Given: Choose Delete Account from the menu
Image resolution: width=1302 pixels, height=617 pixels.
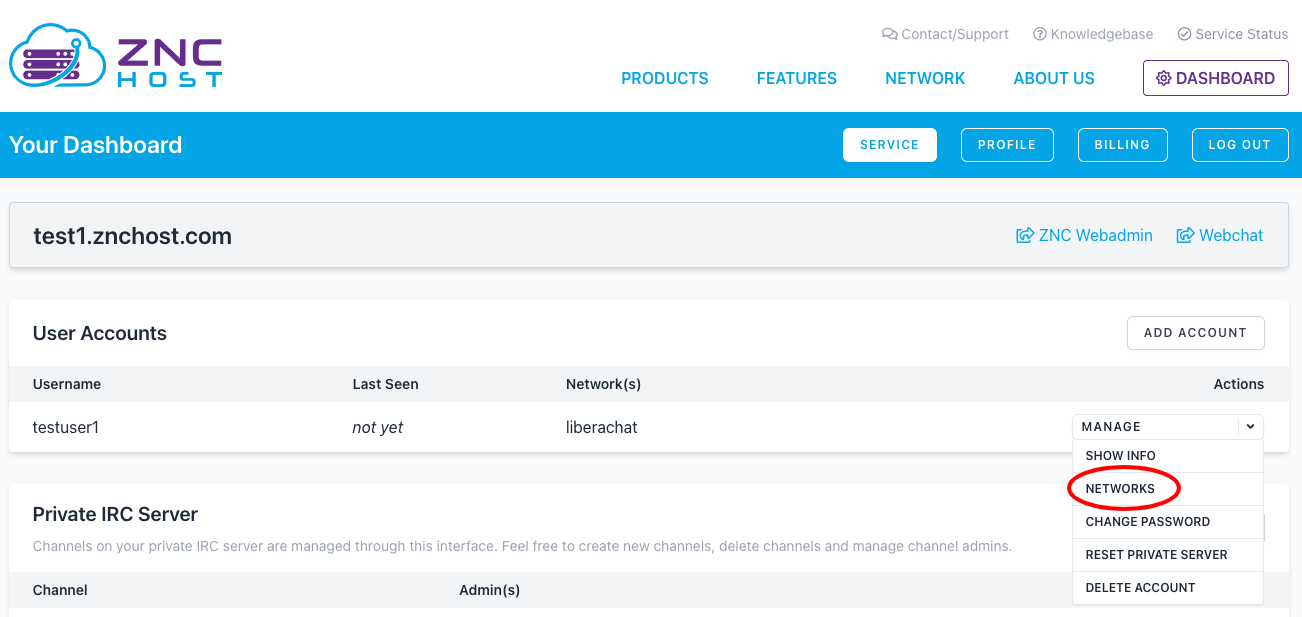Looking at the screenshot, I should (x=1140, y=588).
